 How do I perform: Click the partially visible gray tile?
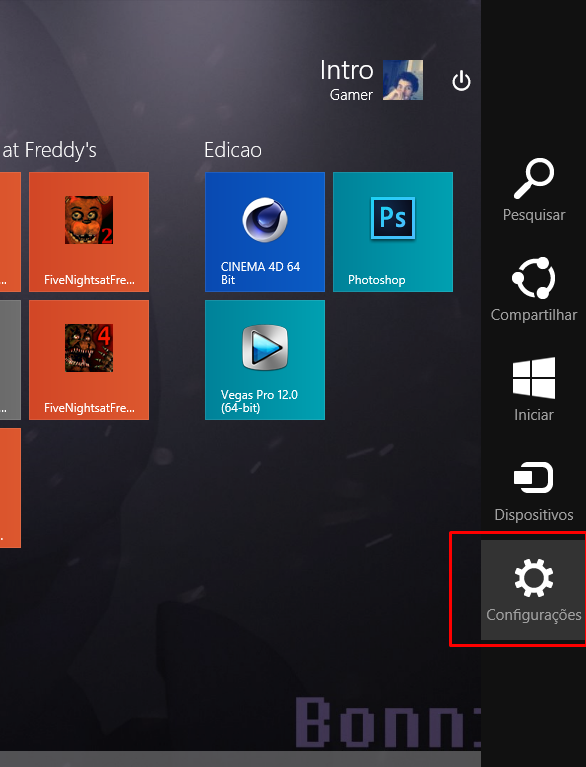pos(10,360)
